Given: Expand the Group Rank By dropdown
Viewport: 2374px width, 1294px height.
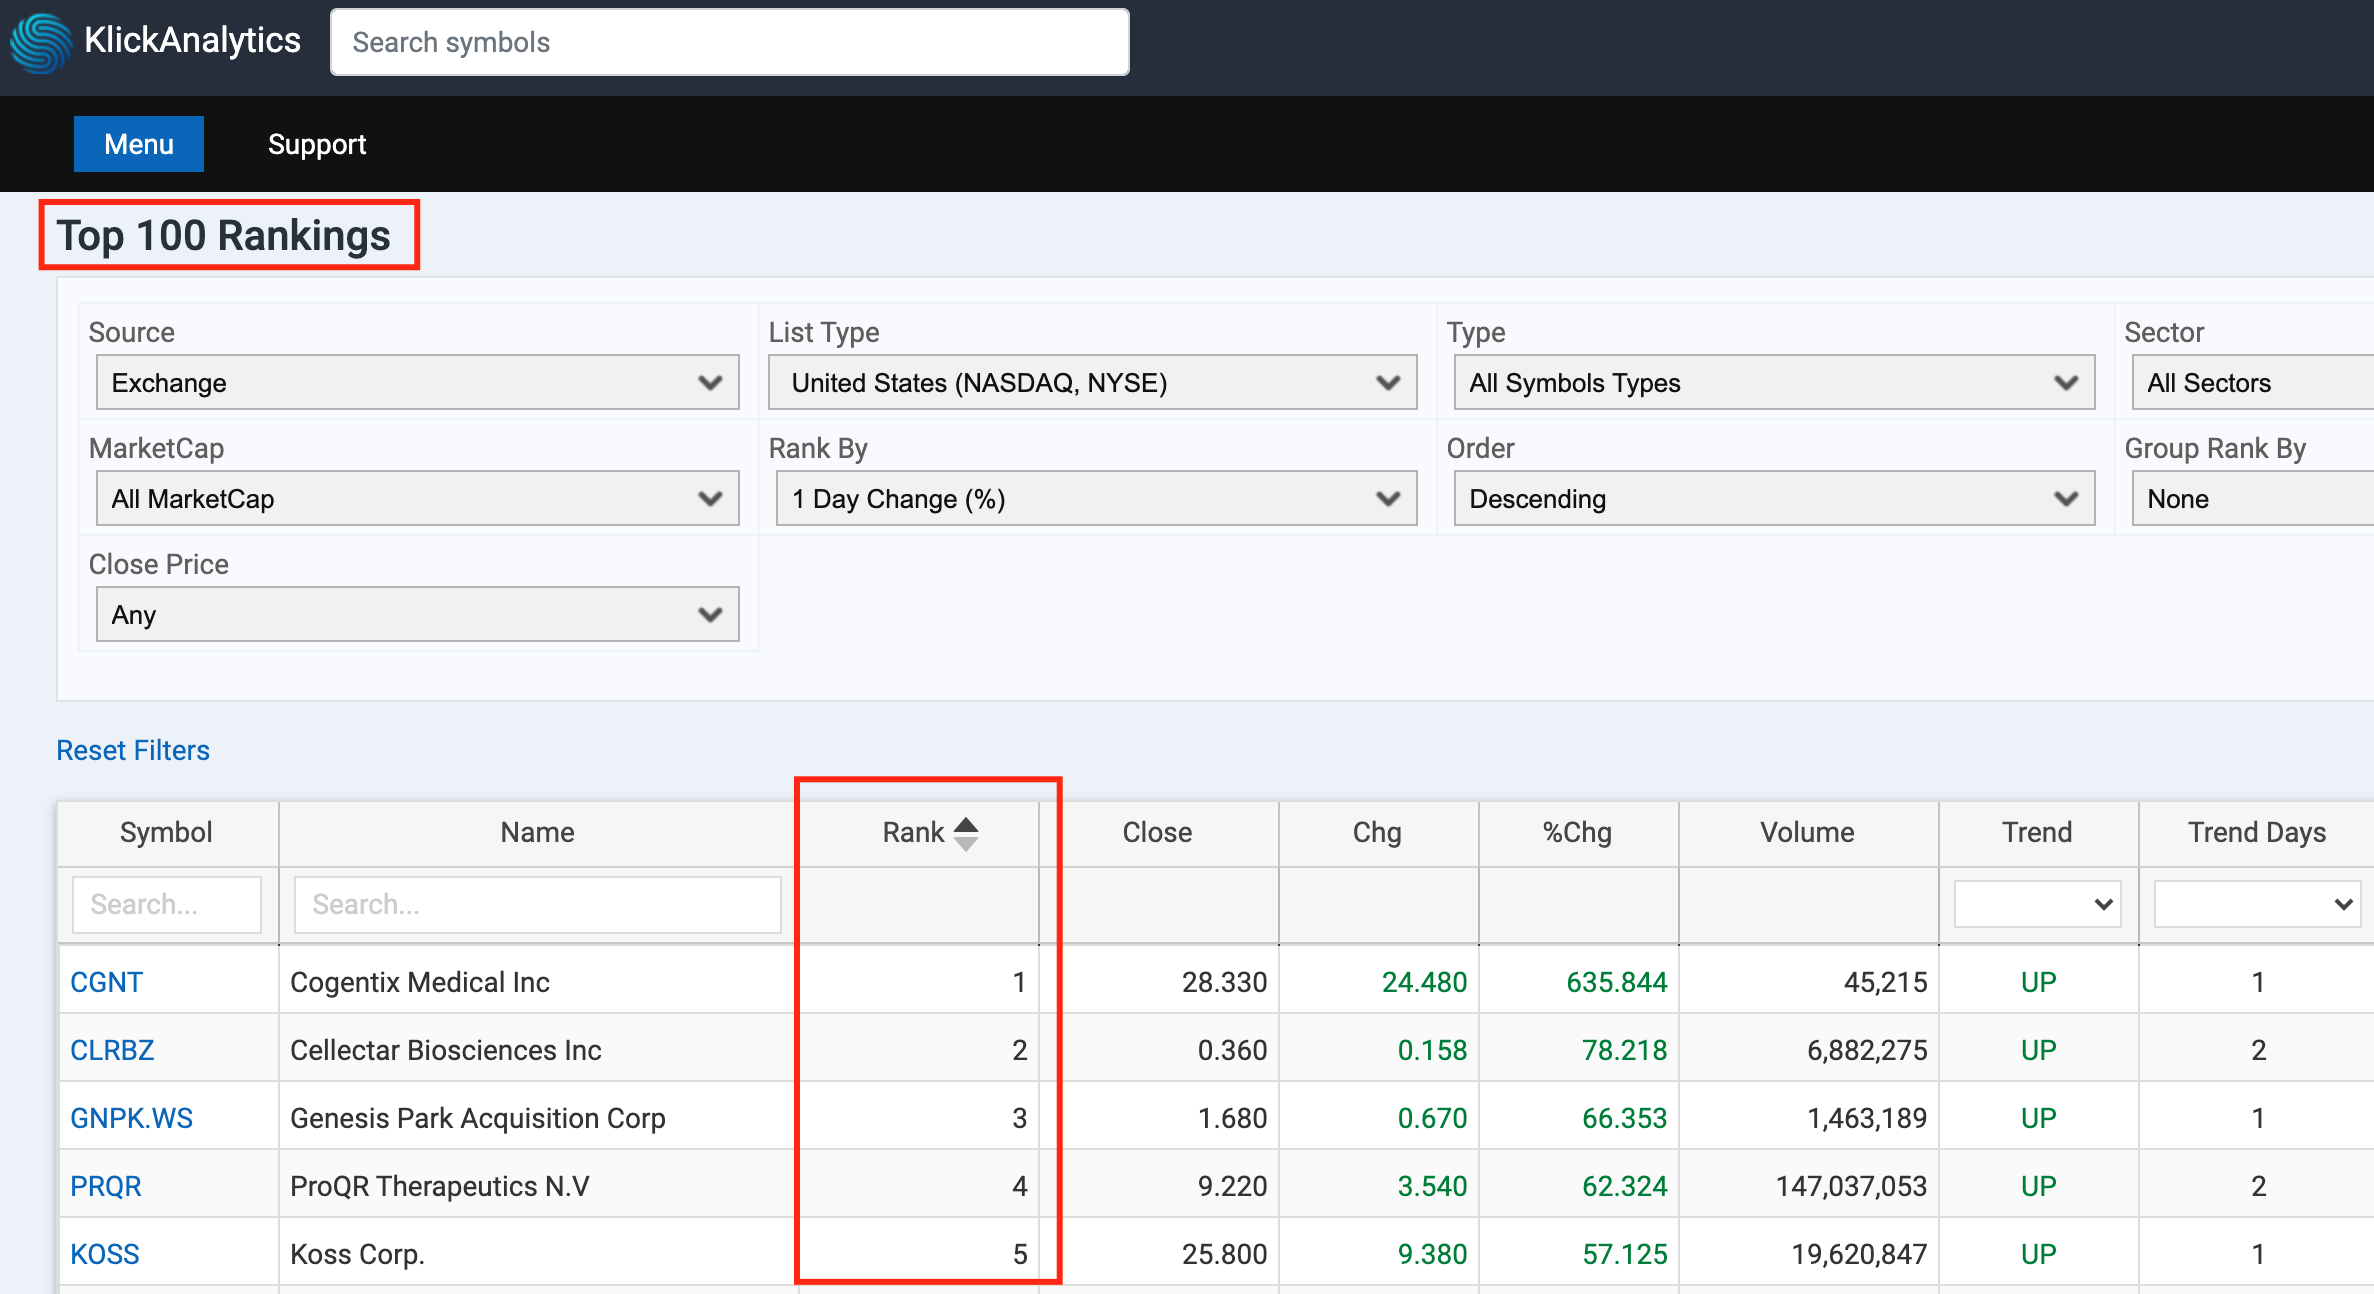Looking at the screenshot, I should click(2253, 498).
